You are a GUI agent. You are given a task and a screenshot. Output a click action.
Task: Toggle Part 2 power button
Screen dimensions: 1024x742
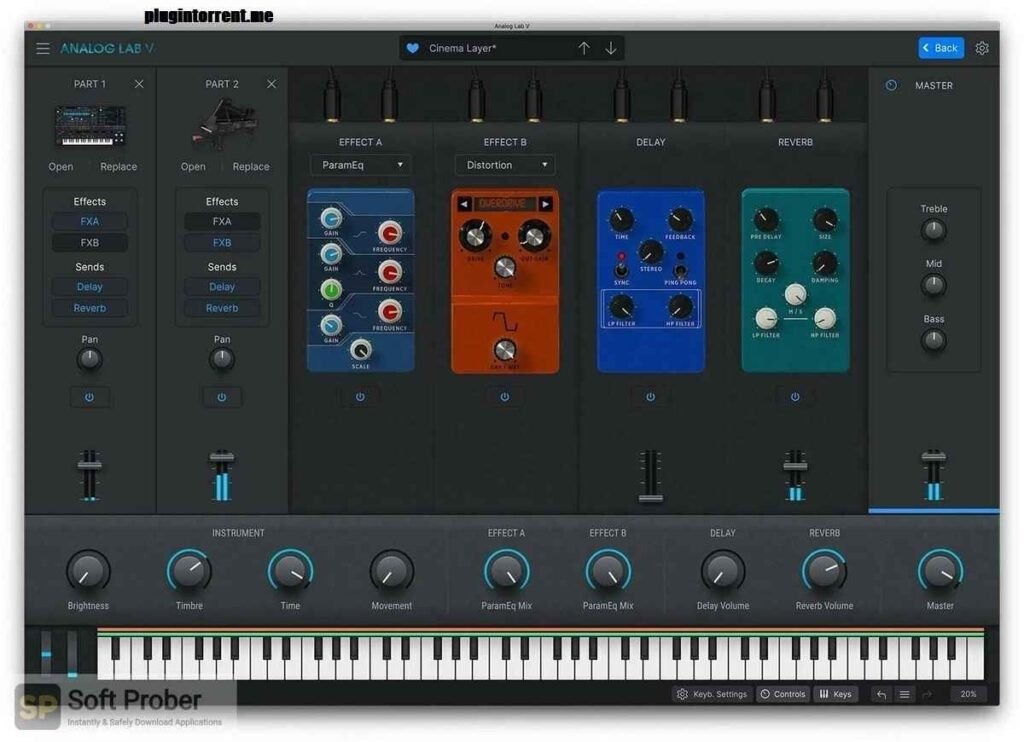click(x=221, y=397)
